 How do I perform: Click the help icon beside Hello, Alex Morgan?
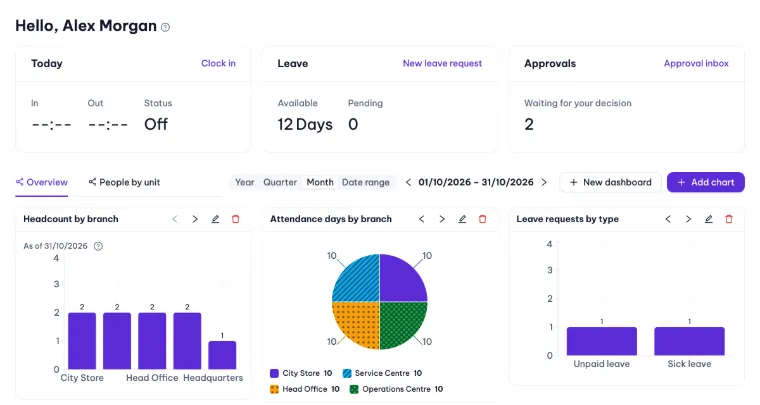click(165, 28)
